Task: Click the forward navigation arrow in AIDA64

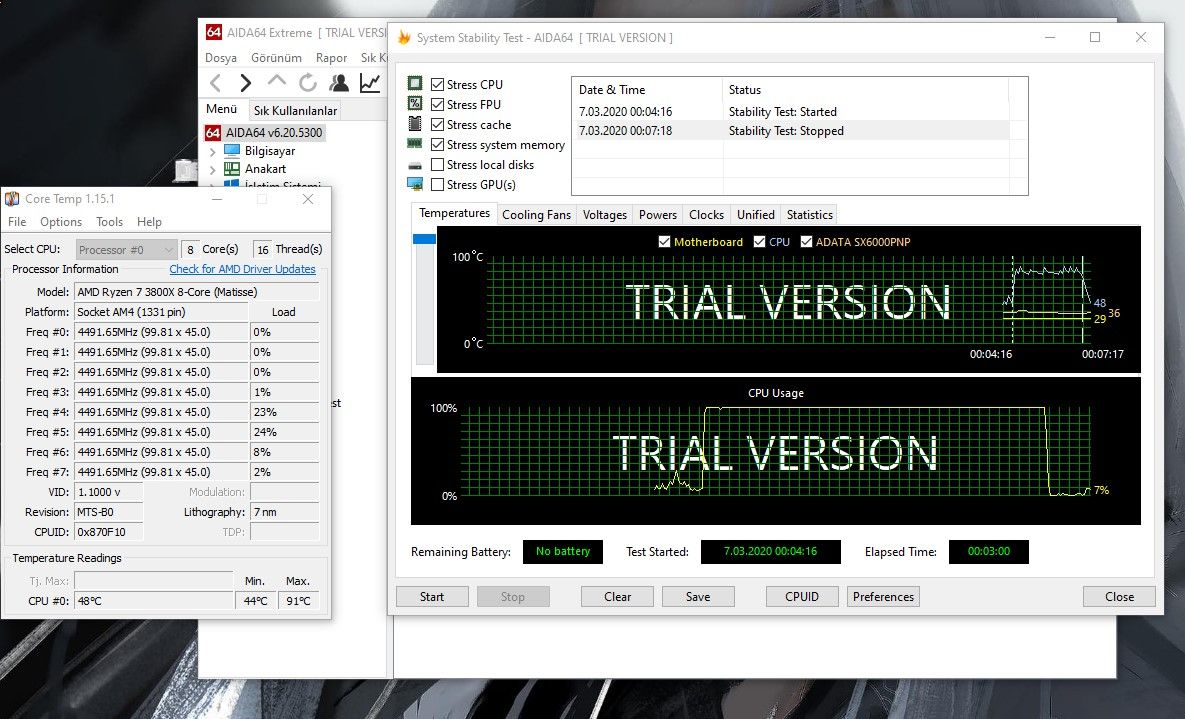Action: pyautogui.click(x=246, y=83)
